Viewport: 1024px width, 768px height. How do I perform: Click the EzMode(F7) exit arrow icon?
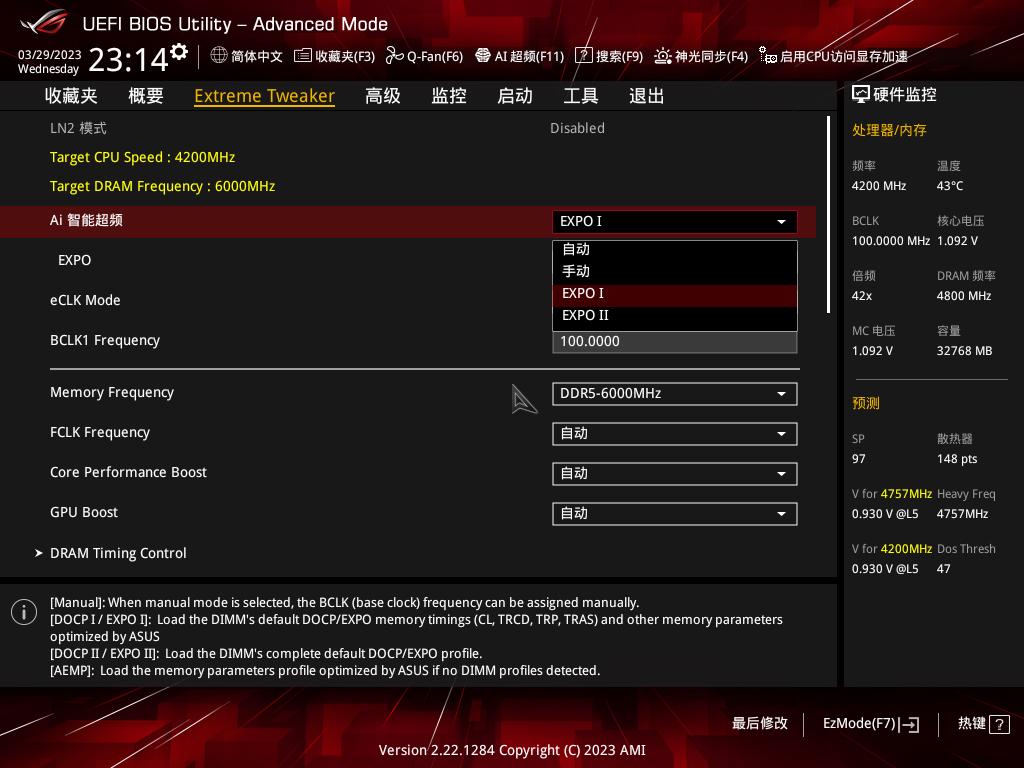(x=909, y=724)
